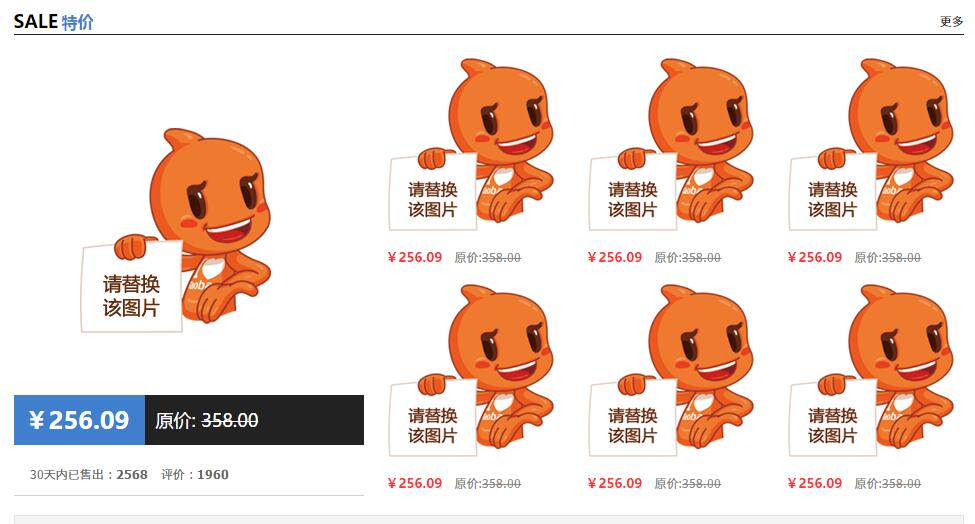Click the SALE 特价 section heading

[53, 22]
